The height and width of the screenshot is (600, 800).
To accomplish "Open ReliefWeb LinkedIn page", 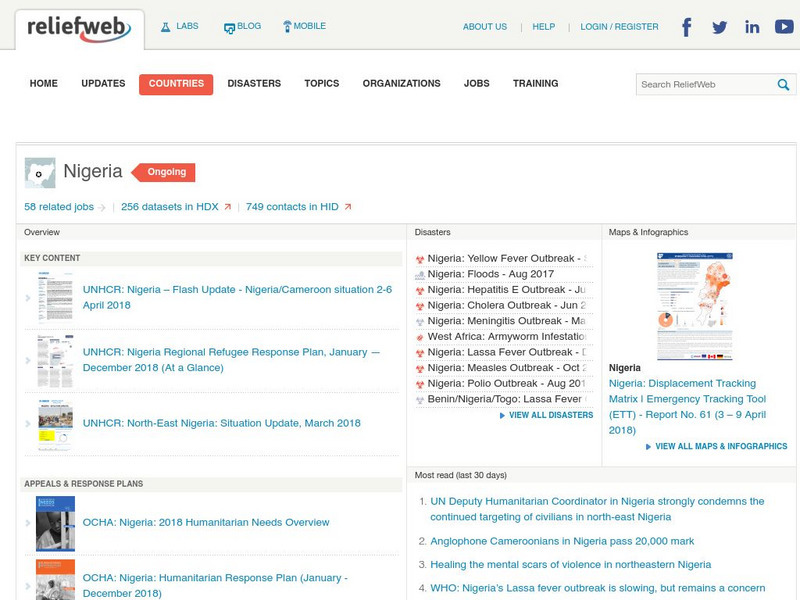I will coord(752,27).
